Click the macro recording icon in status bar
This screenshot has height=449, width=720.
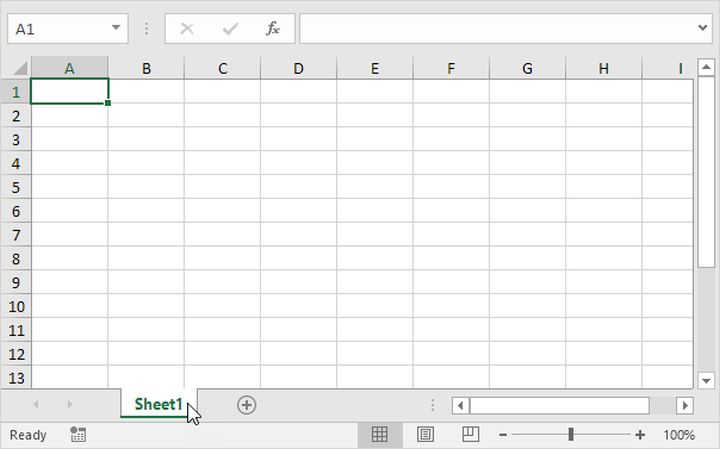point(79,435)
